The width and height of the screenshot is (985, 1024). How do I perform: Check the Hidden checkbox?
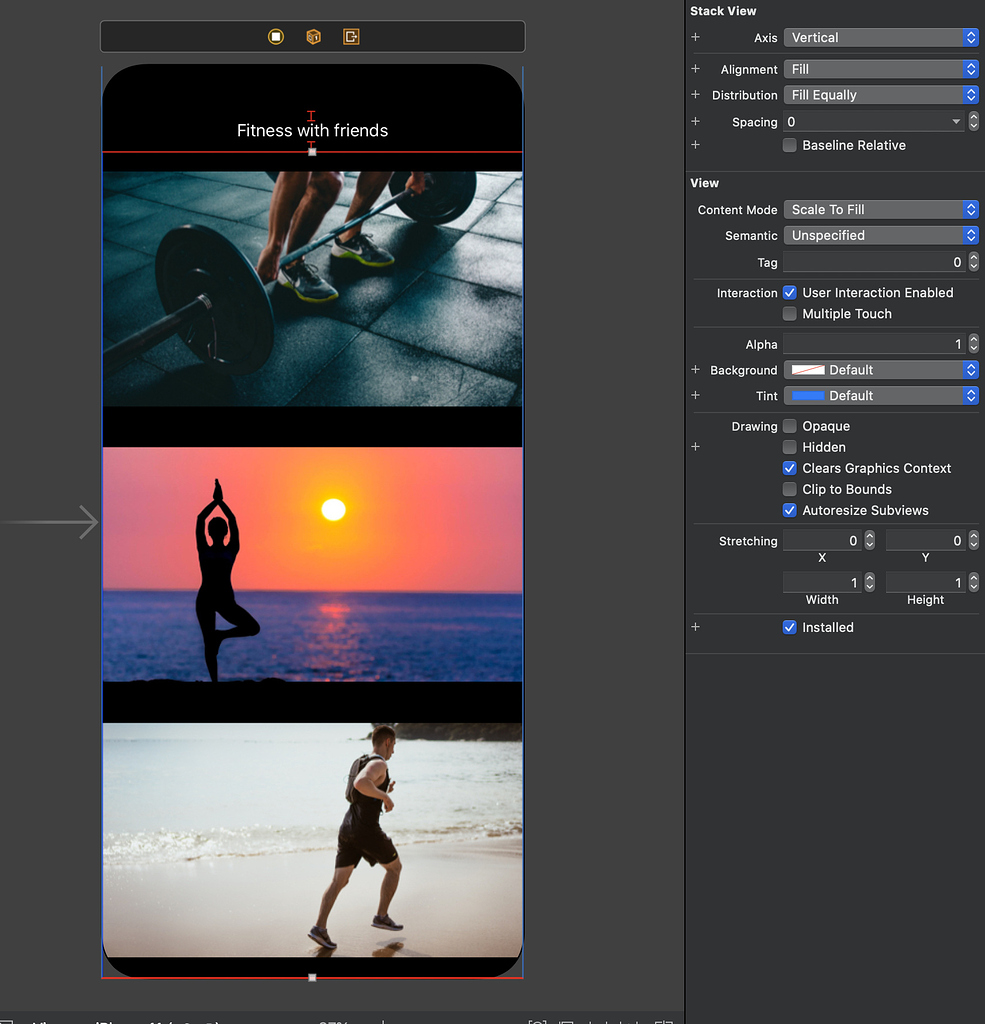pyautogui.click(x=790, y=447)
